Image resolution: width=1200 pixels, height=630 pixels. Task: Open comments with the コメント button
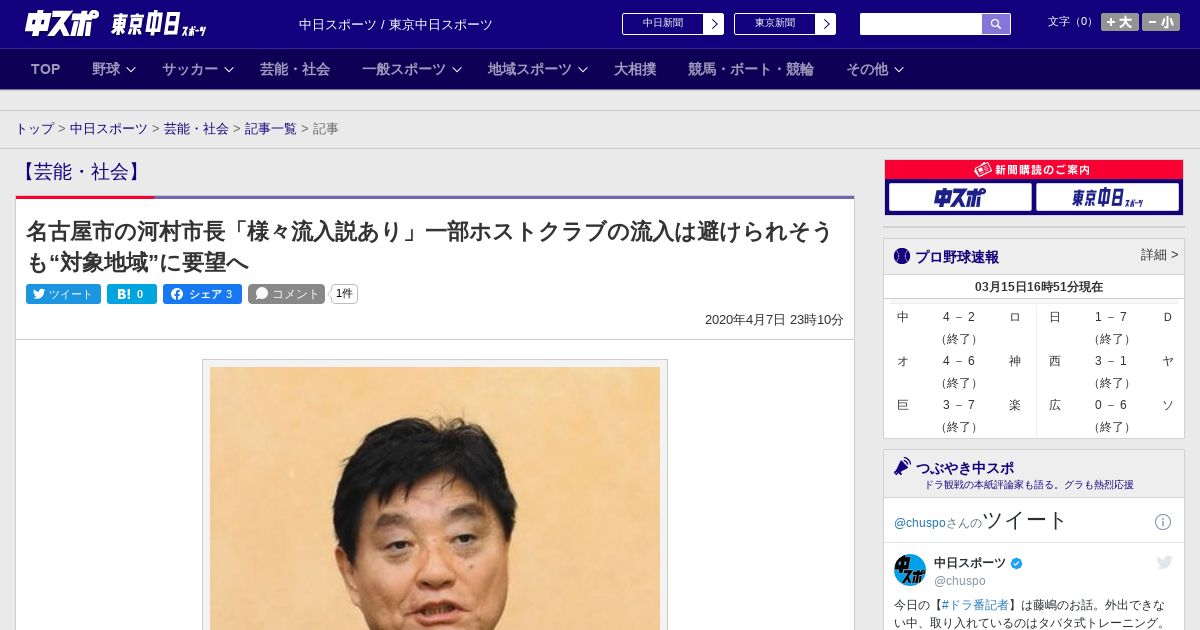coord(287,294)
